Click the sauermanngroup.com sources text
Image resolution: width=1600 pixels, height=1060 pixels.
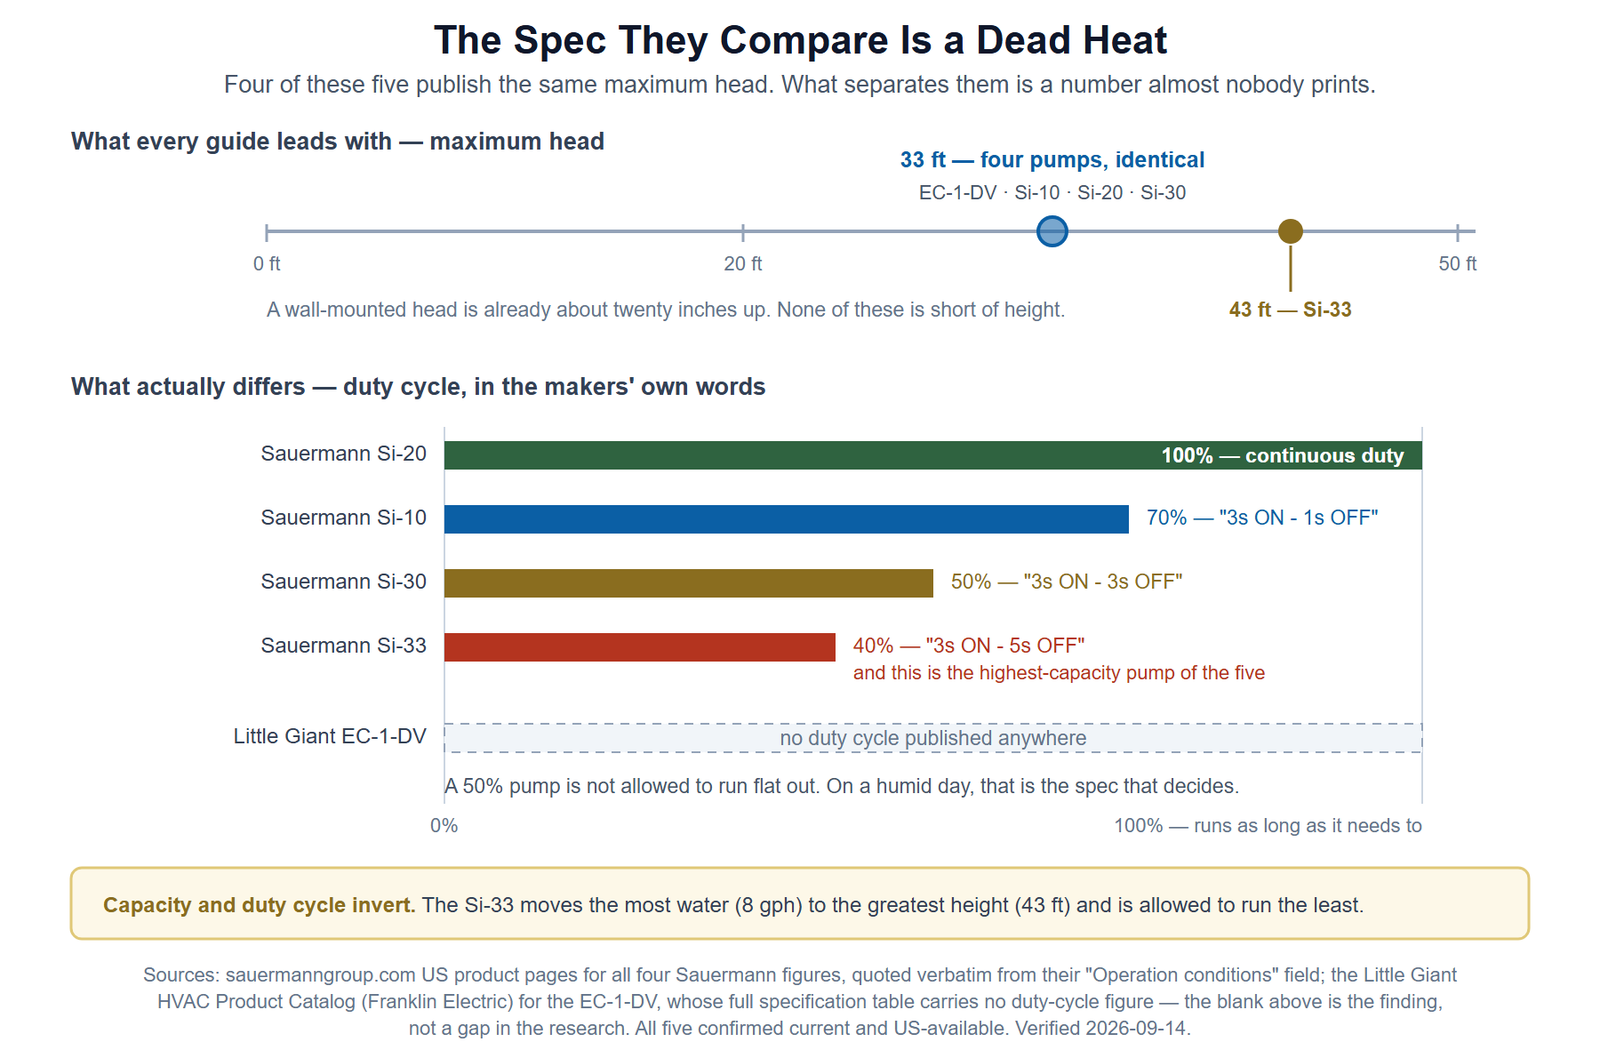[800, 1001]
